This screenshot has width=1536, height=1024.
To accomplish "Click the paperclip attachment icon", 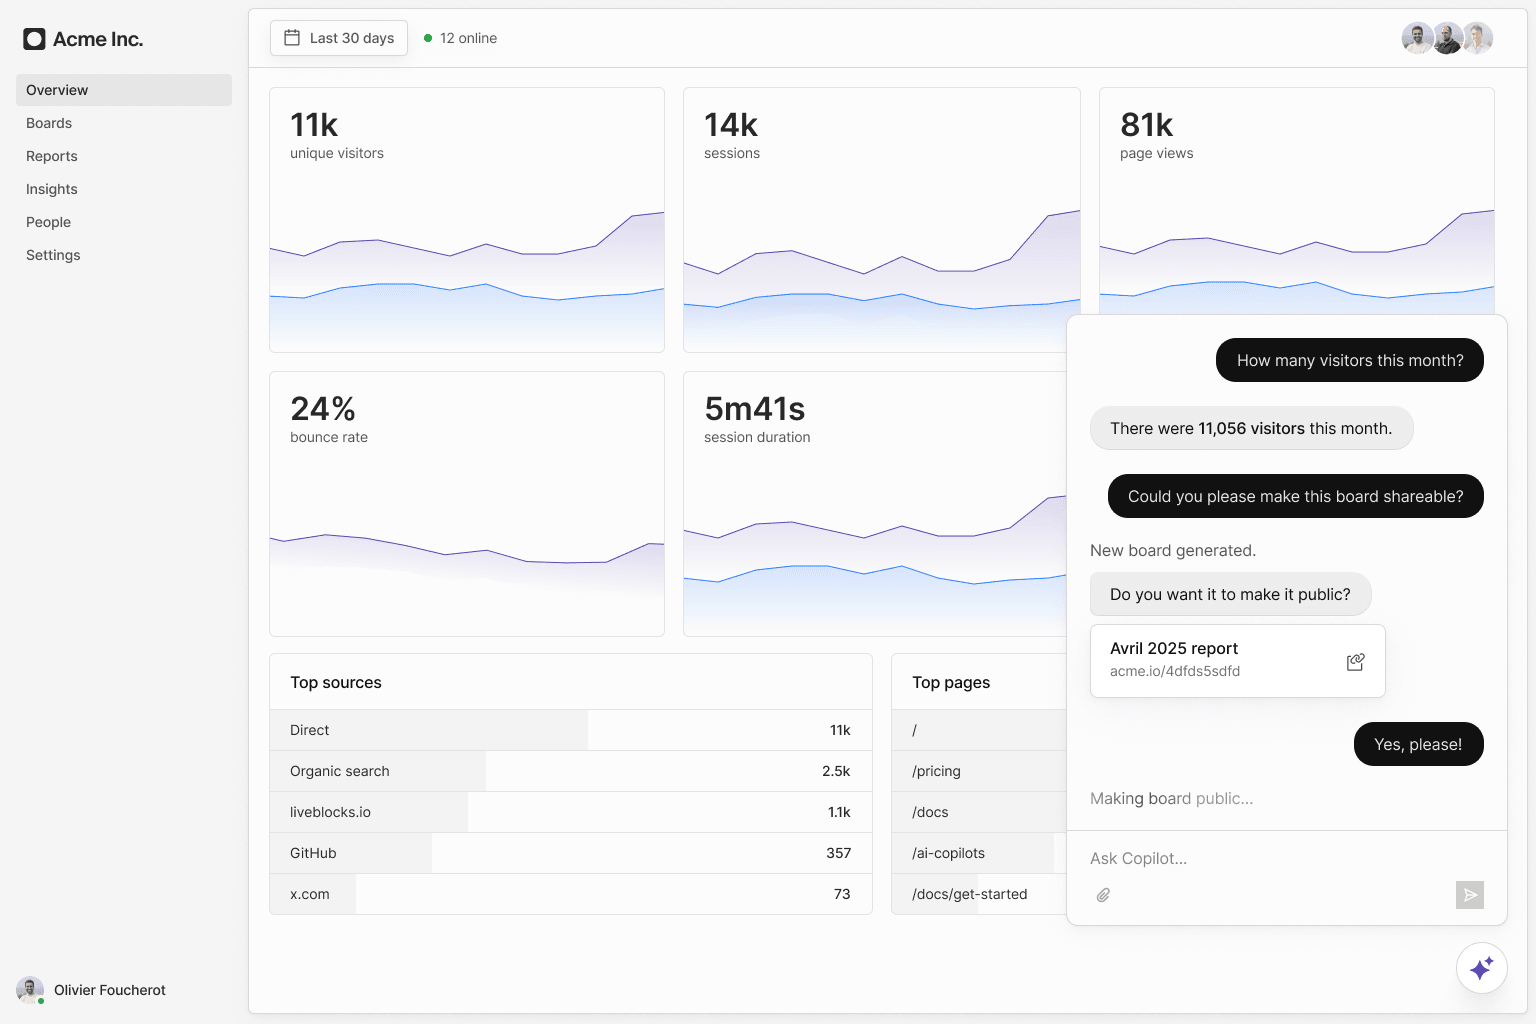I will pyautogui.click(x=1103, y=895).
